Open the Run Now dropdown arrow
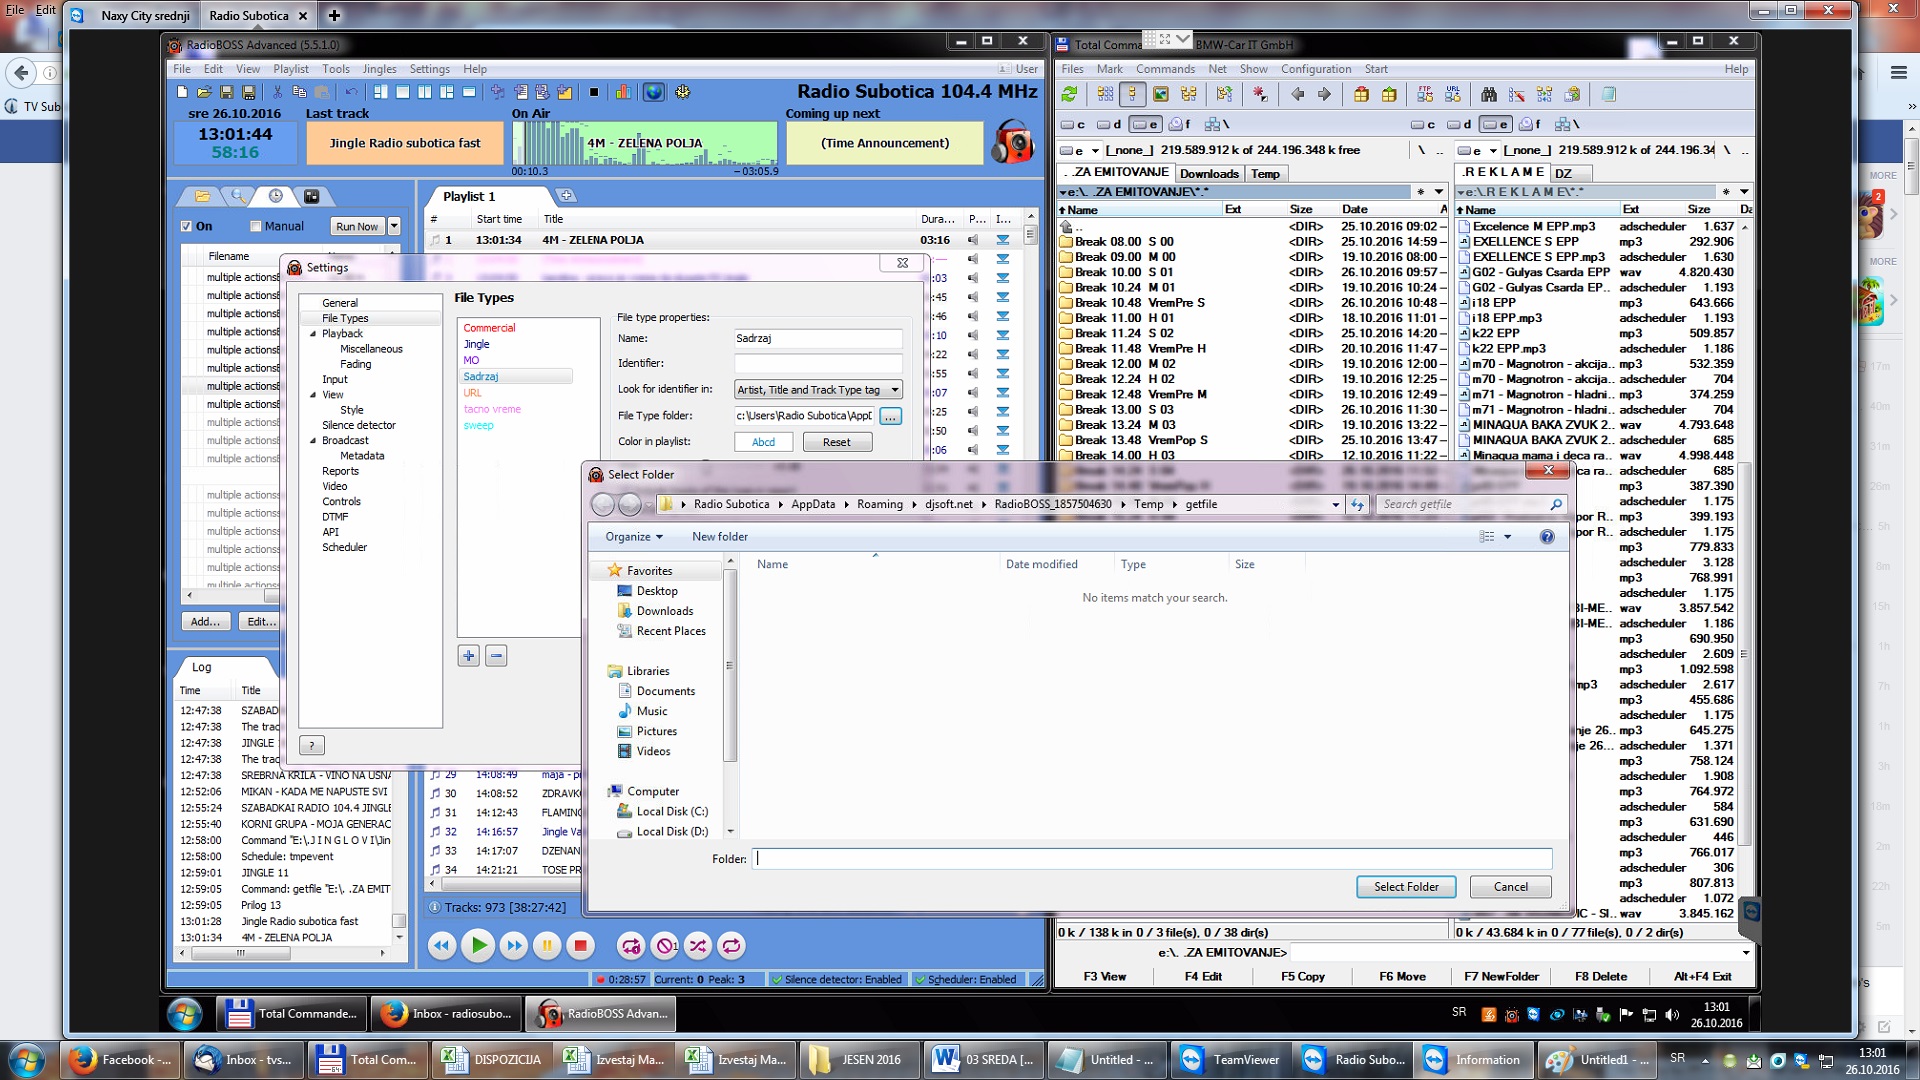Screen dimensions: 1920x1080 pos(394,227)
